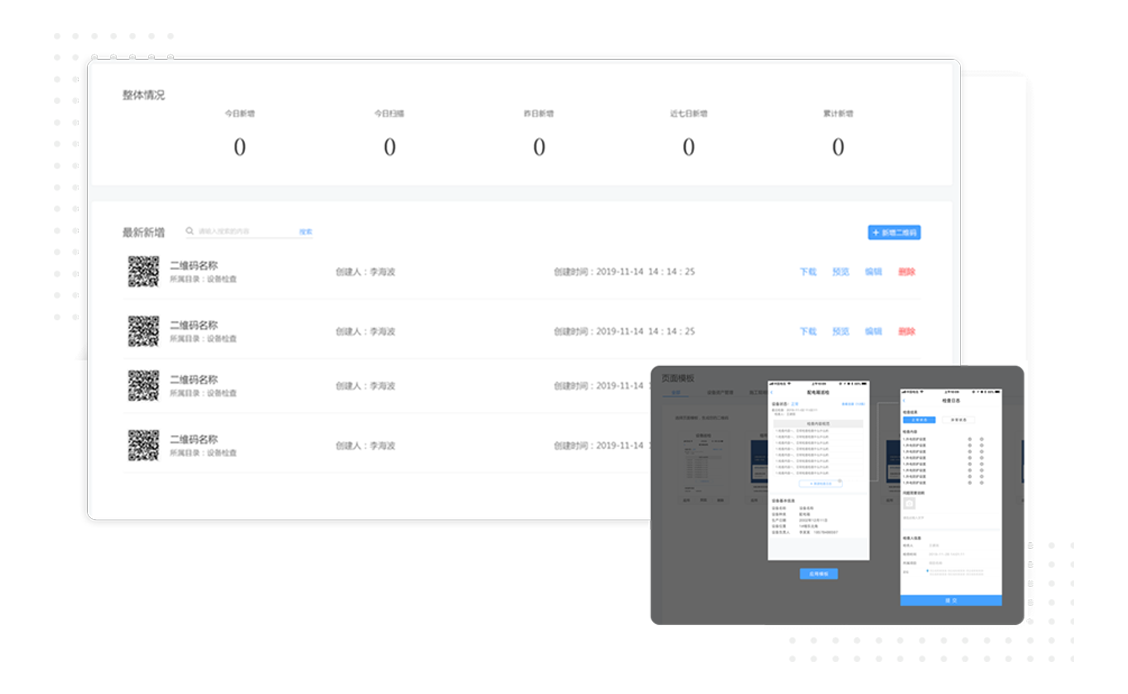Select the 今日新增 count value

point(240,147)
